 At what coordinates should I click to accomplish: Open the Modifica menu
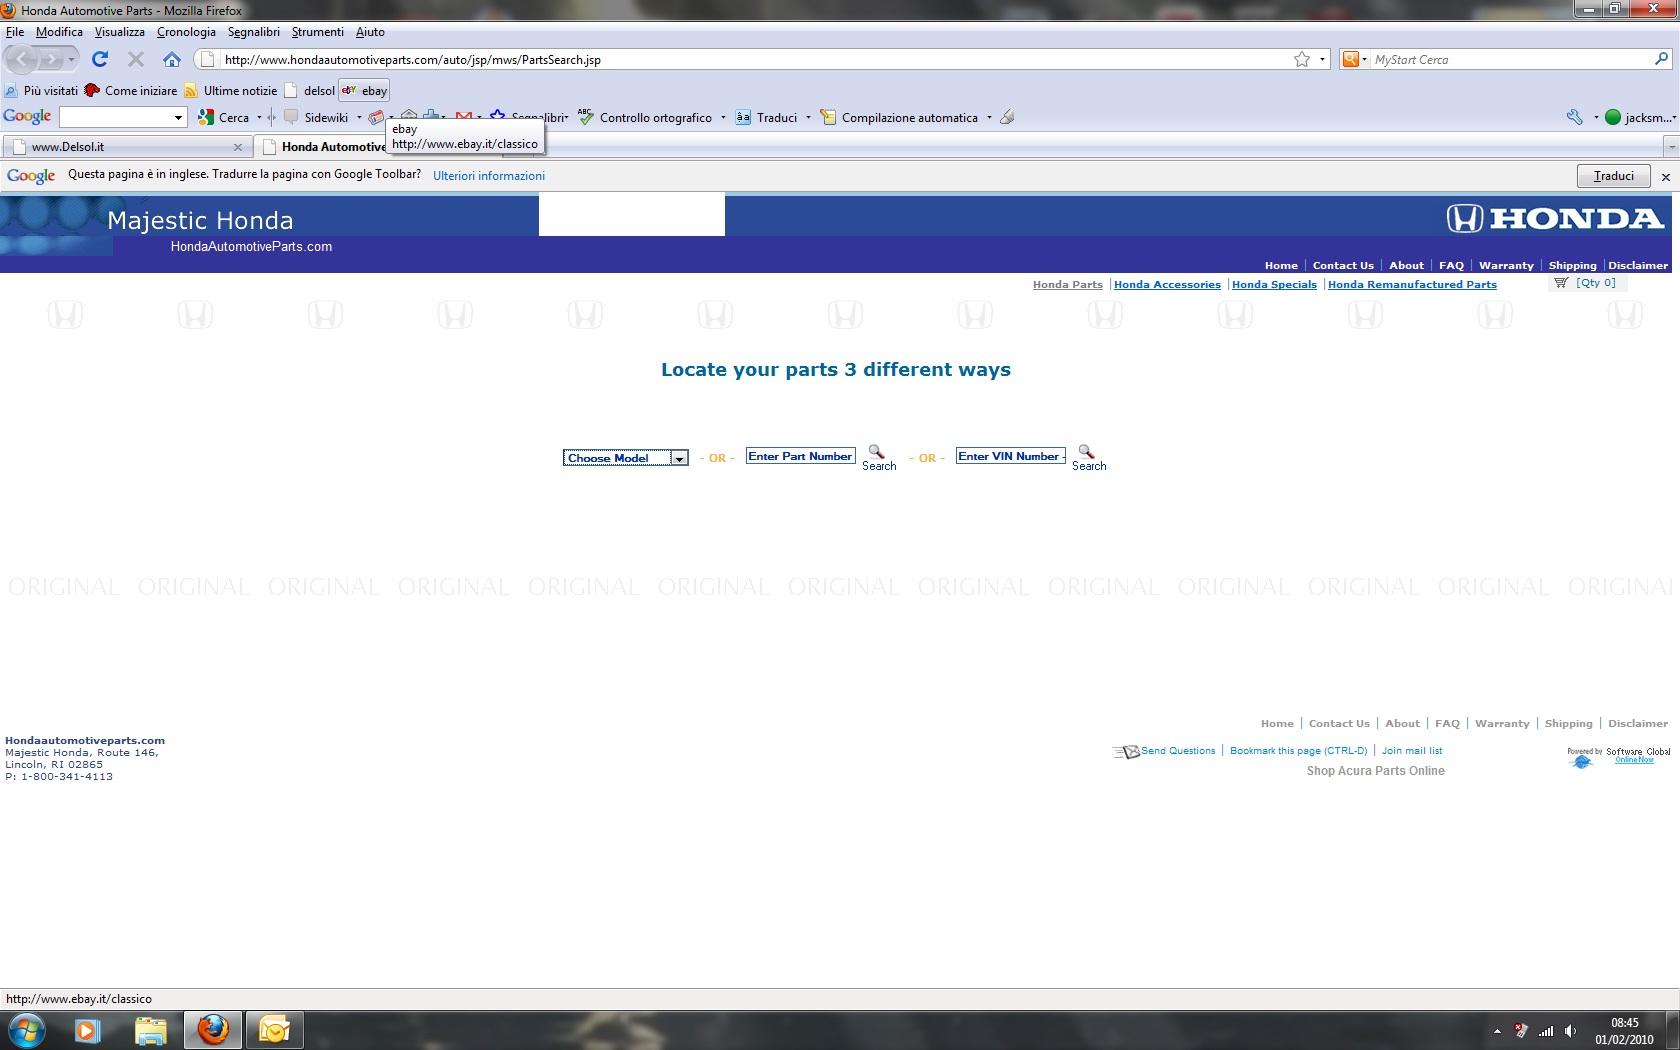click(59, 32)
